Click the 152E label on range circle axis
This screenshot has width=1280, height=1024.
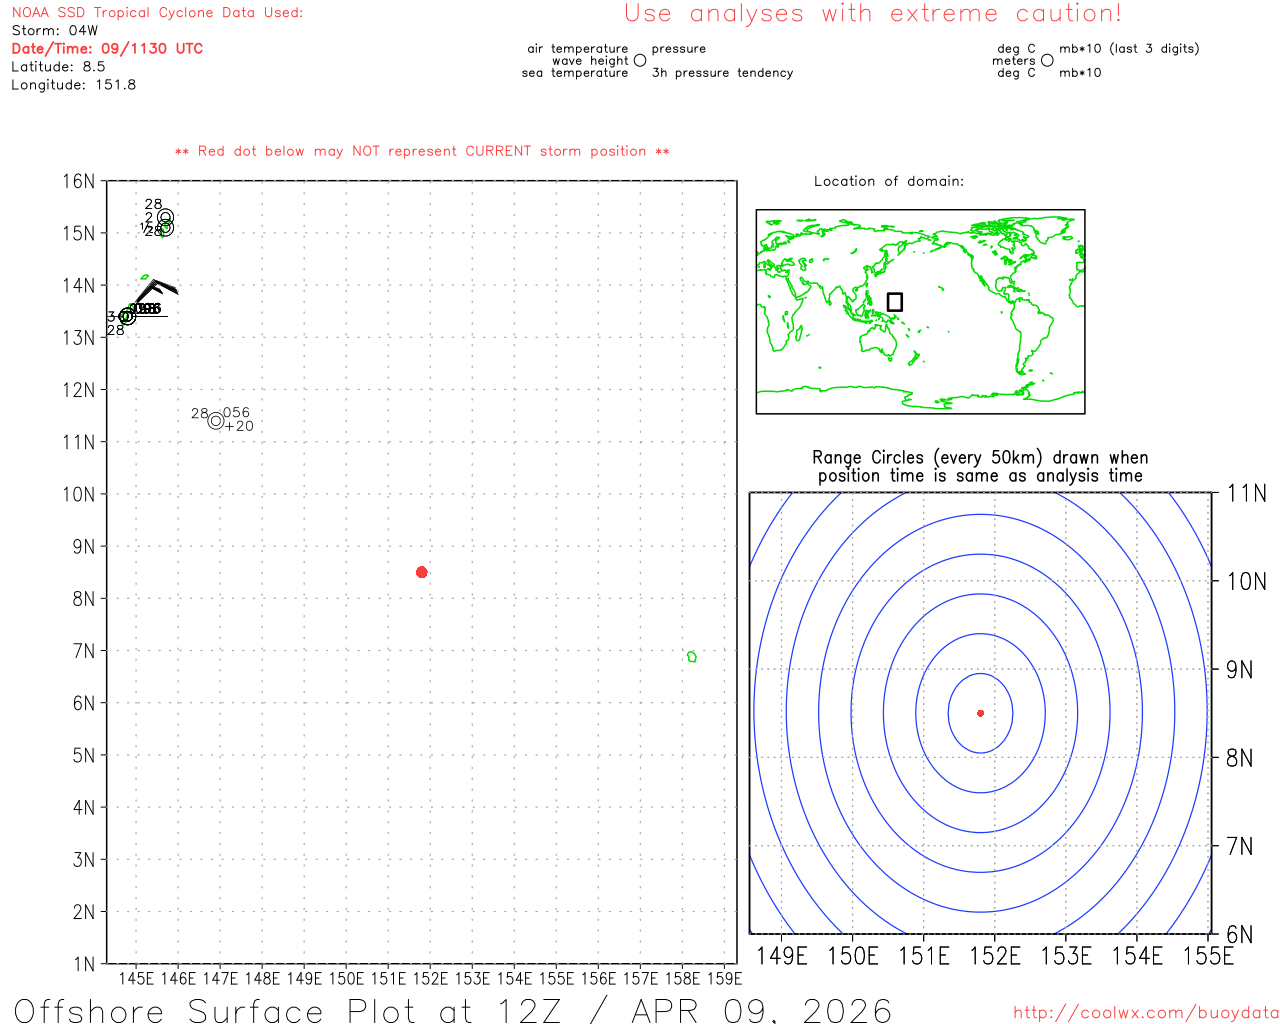[x=995, y=956]
